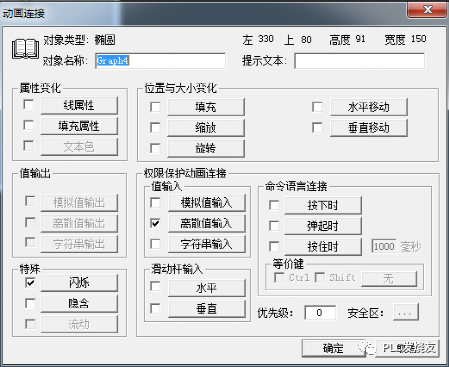This screenshot has width=449, height=367.
Task: Check the 旋转 checkbox
Action: [x=155, y=148]
